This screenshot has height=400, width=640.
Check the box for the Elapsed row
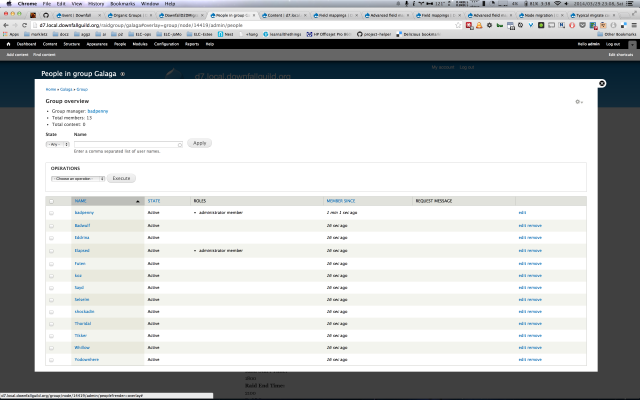(x=51, y=251)
